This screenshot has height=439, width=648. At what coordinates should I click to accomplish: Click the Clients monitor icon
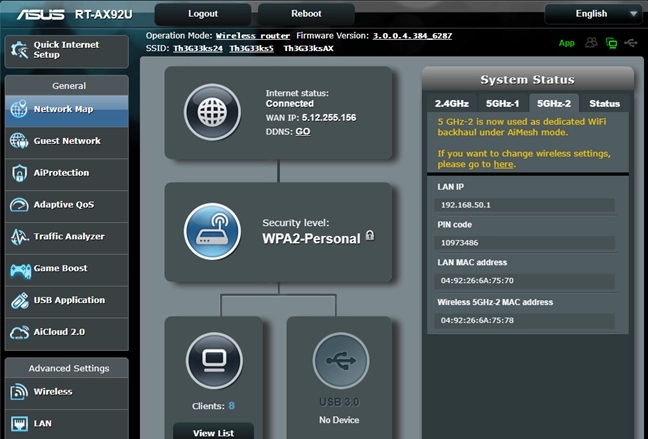[x=214, y=360]
